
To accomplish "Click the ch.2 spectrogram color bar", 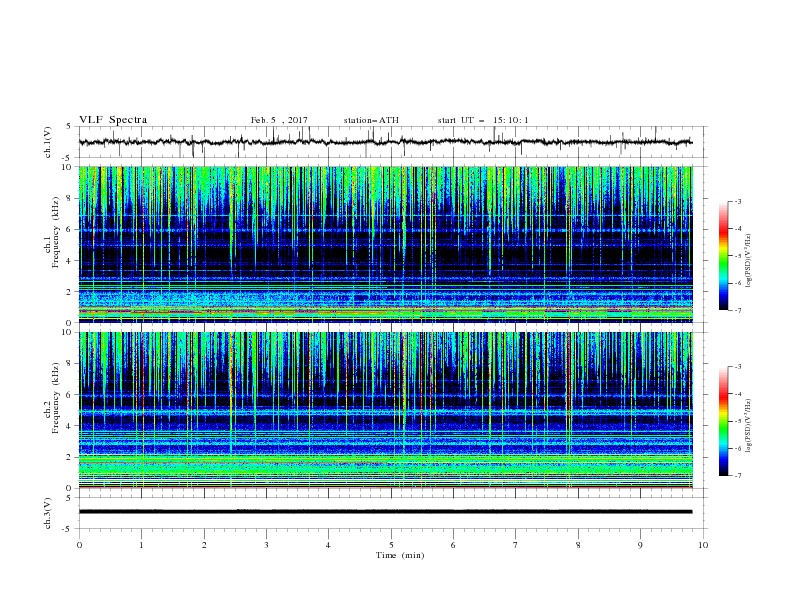I will tap(723, 421).
